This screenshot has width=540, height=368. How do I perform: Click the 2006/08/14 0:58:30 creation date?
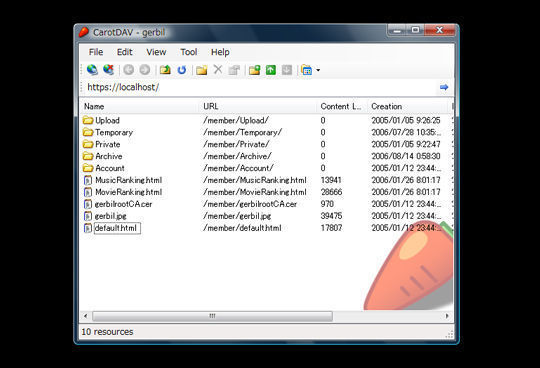coord(406,156)
